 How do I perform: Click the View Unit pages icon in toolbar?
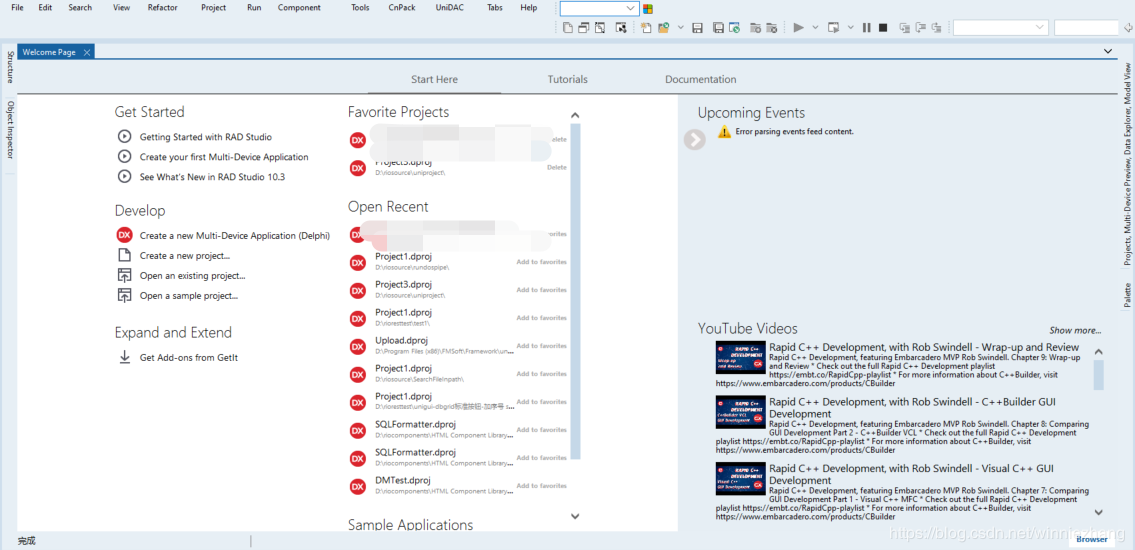(x=568, y=28)
